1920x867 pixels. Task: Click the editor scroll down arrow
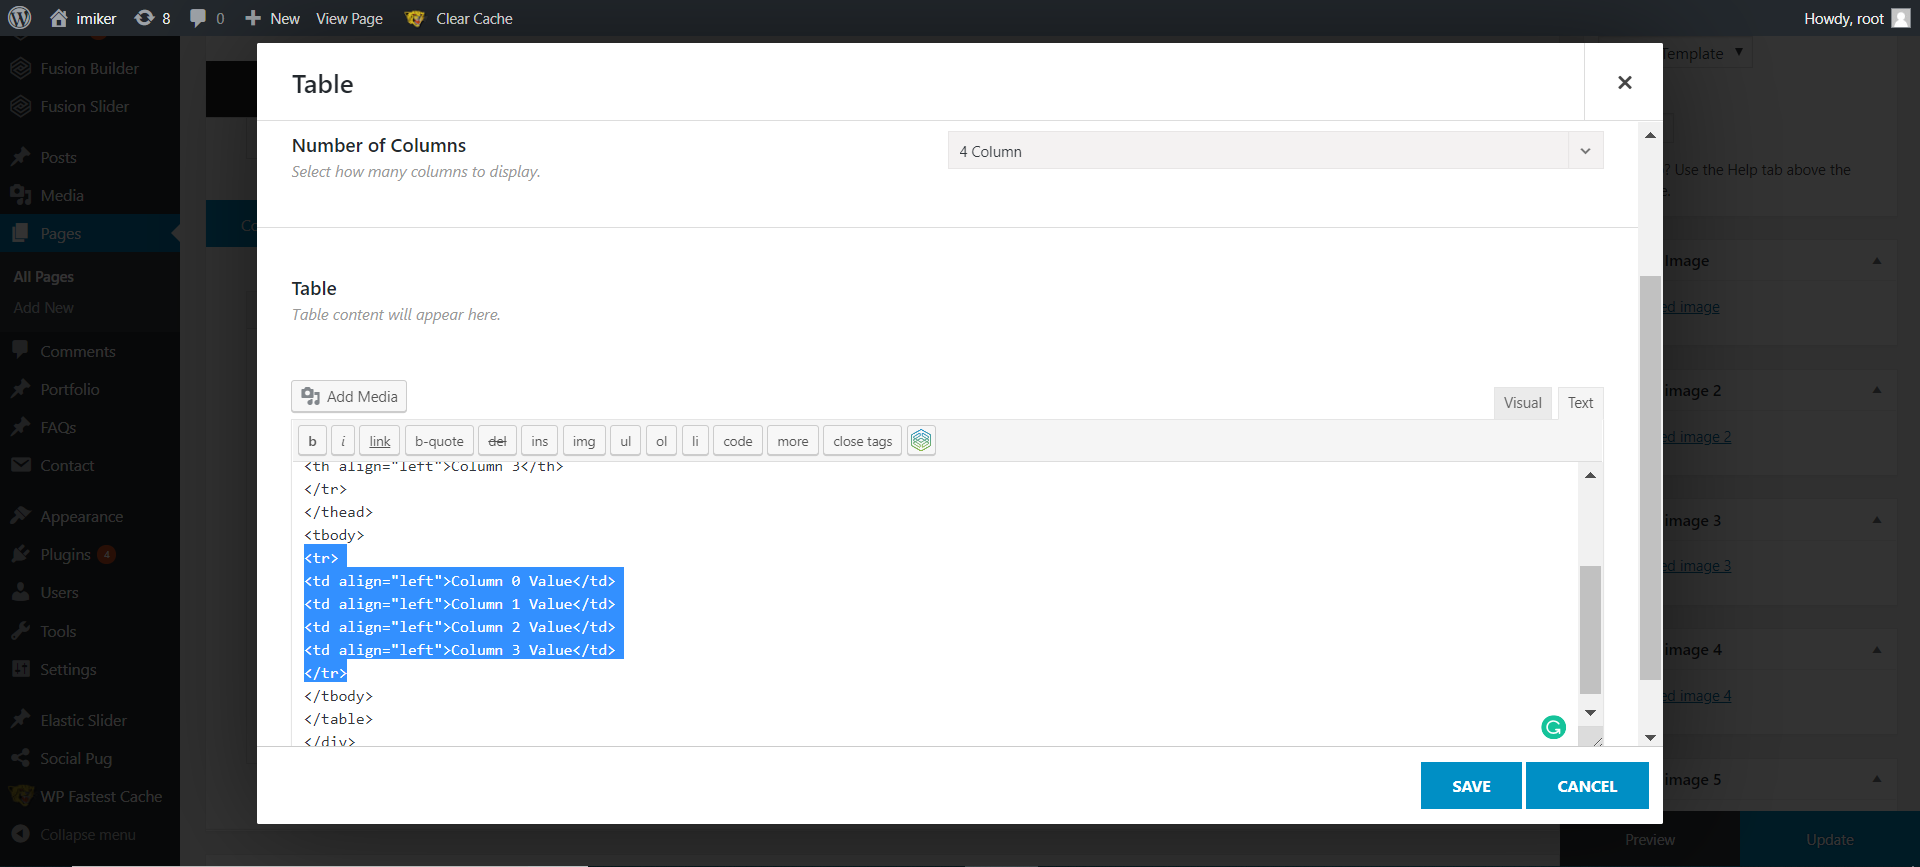tap(1590, 712)
